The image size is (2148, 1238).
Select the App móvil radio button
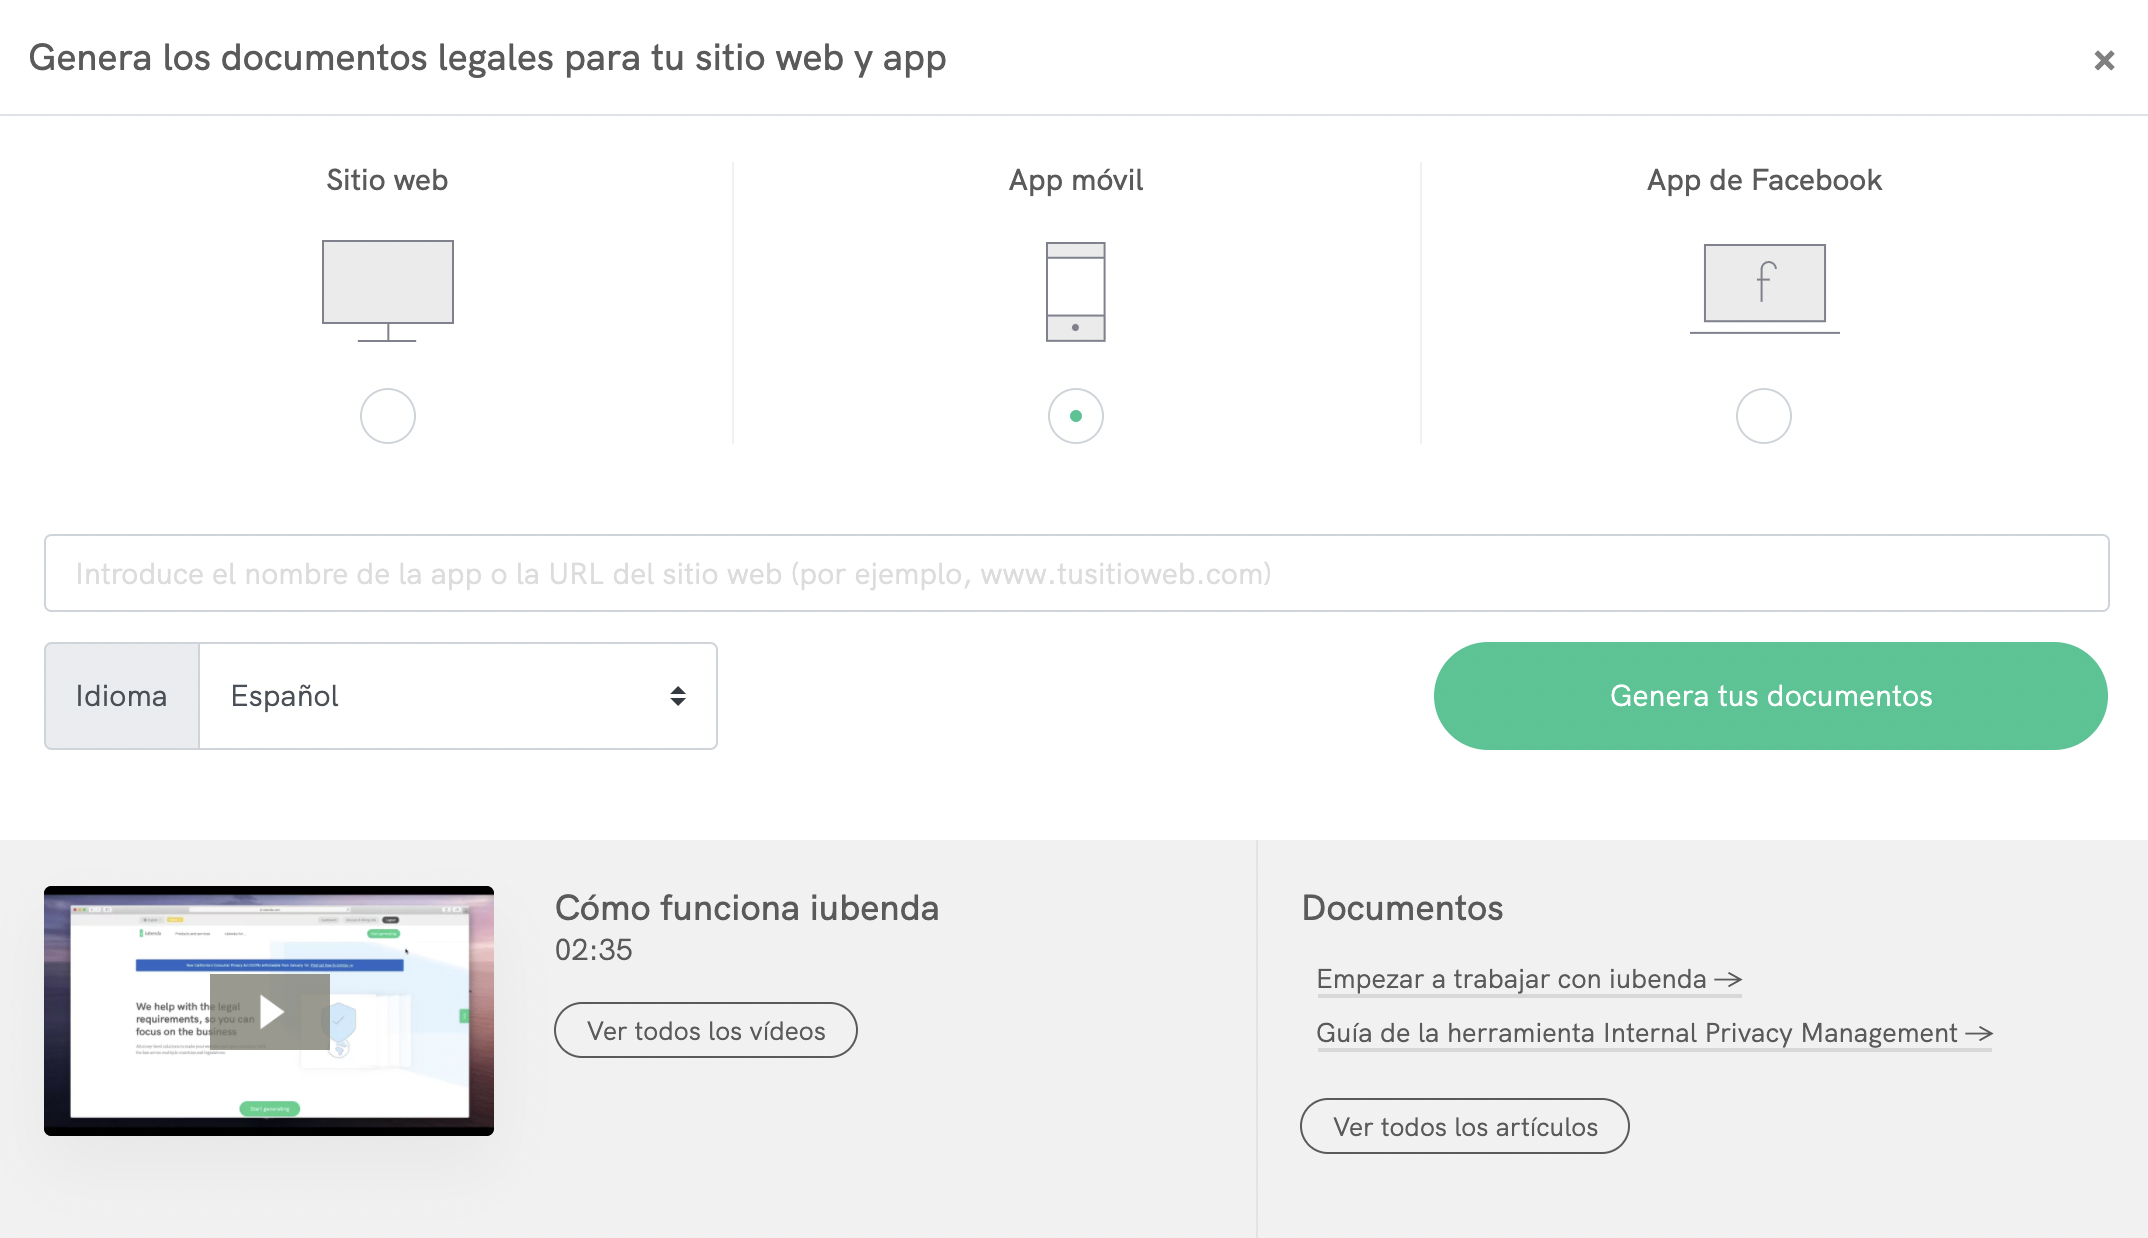pyautogui.click(x=1075, y=416)
